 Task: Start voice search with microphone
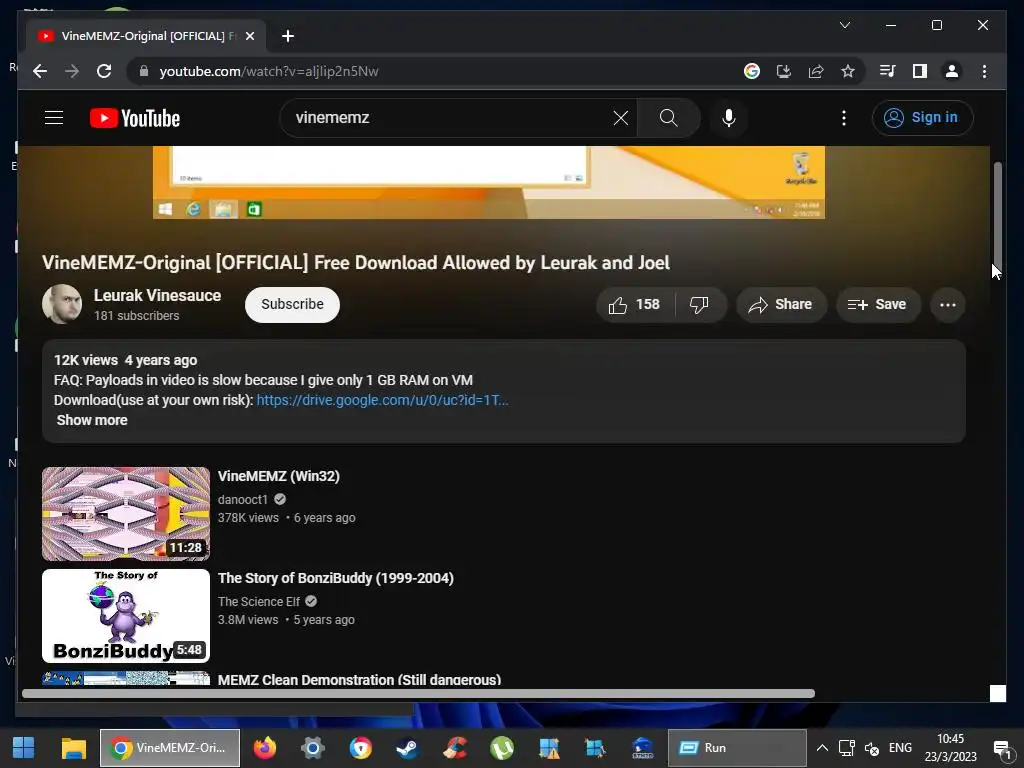click(x=729, y=118)
